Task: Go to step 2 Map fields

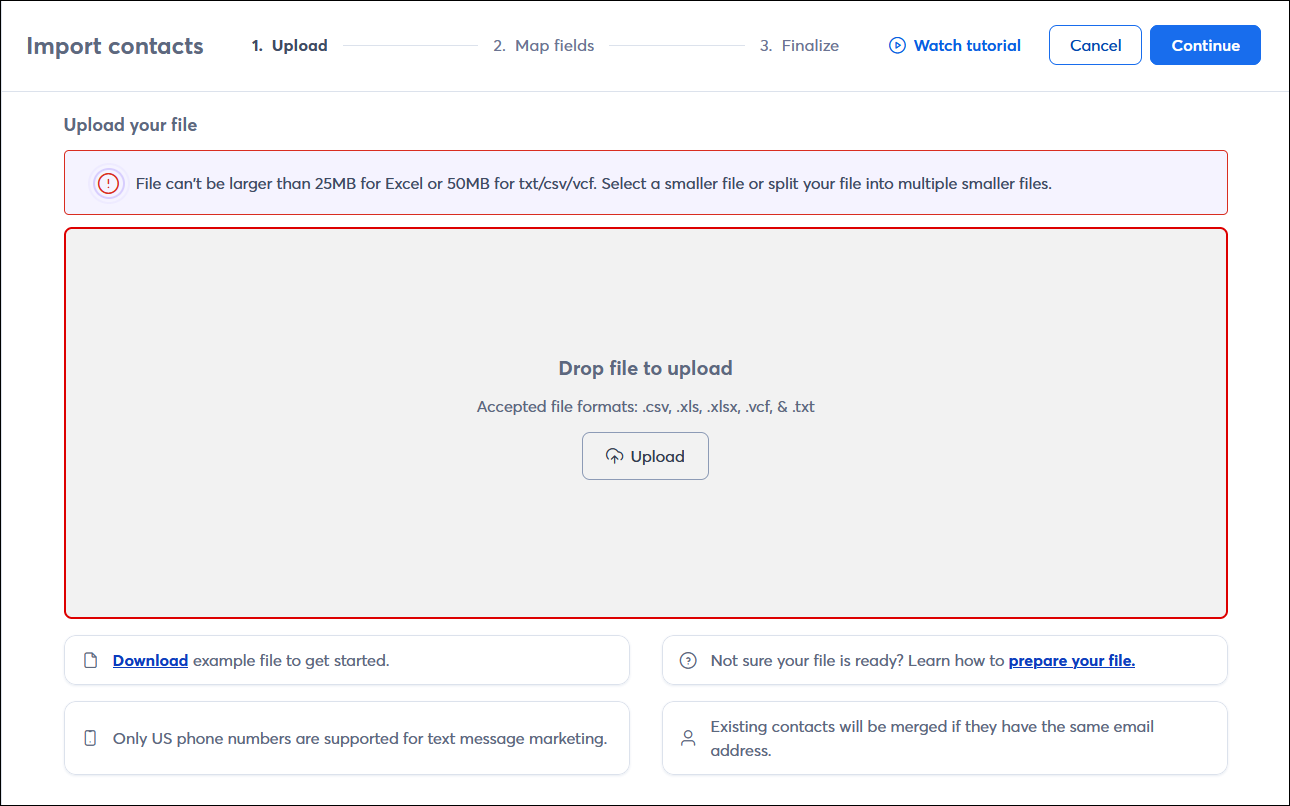Action: (x=544, y=45)
